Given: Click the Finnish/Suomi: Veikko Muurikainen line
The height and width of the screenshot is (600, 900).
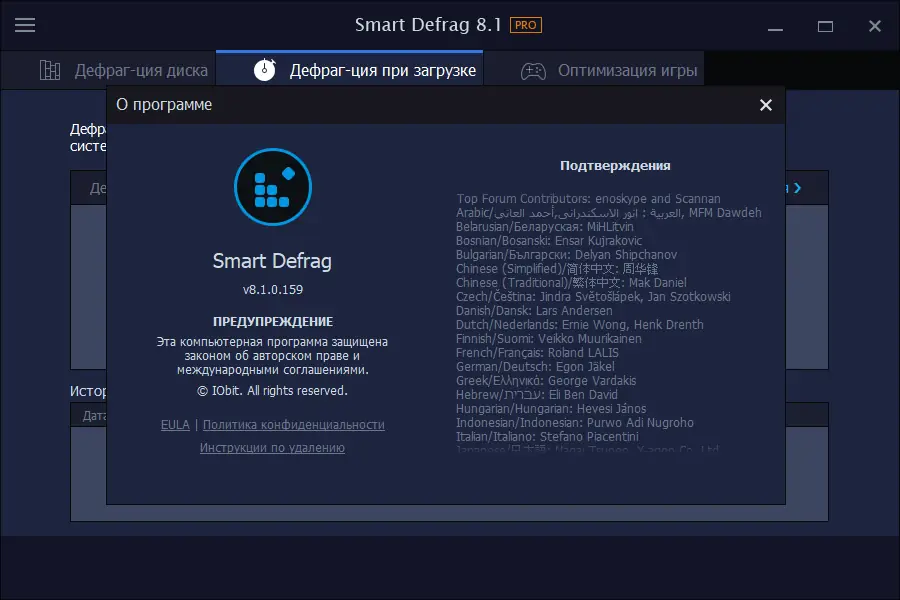Looking at the screenshot, I should pyautogui.click(x=549, y=339).
